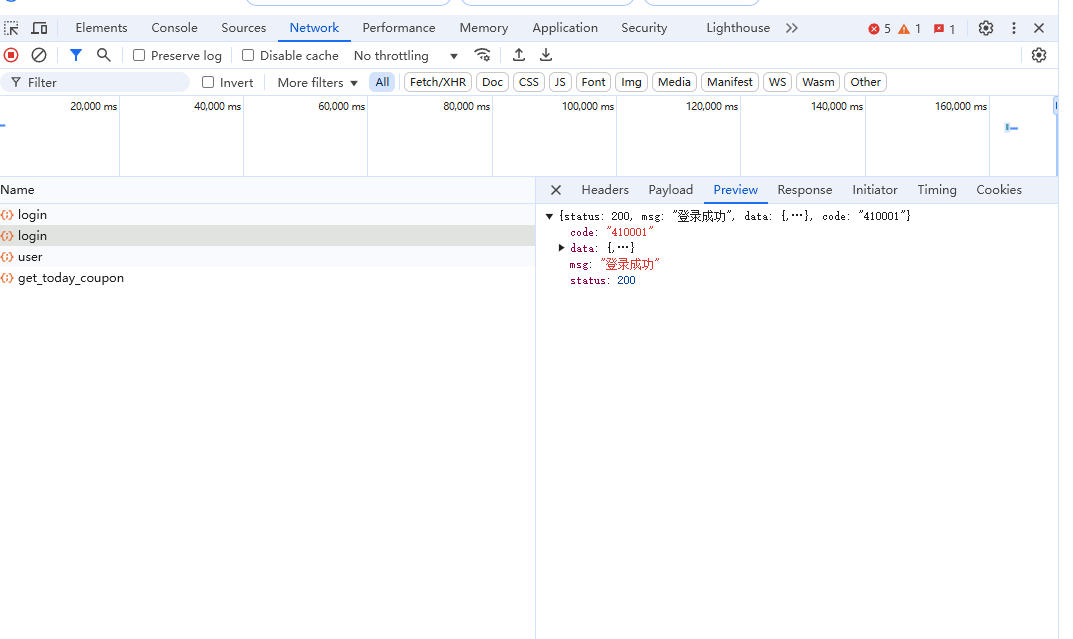Image resolution: width=1073 pixels, height=639 pixels.
Task: Open the No throttling dropdown
Action: pos(406,56)
